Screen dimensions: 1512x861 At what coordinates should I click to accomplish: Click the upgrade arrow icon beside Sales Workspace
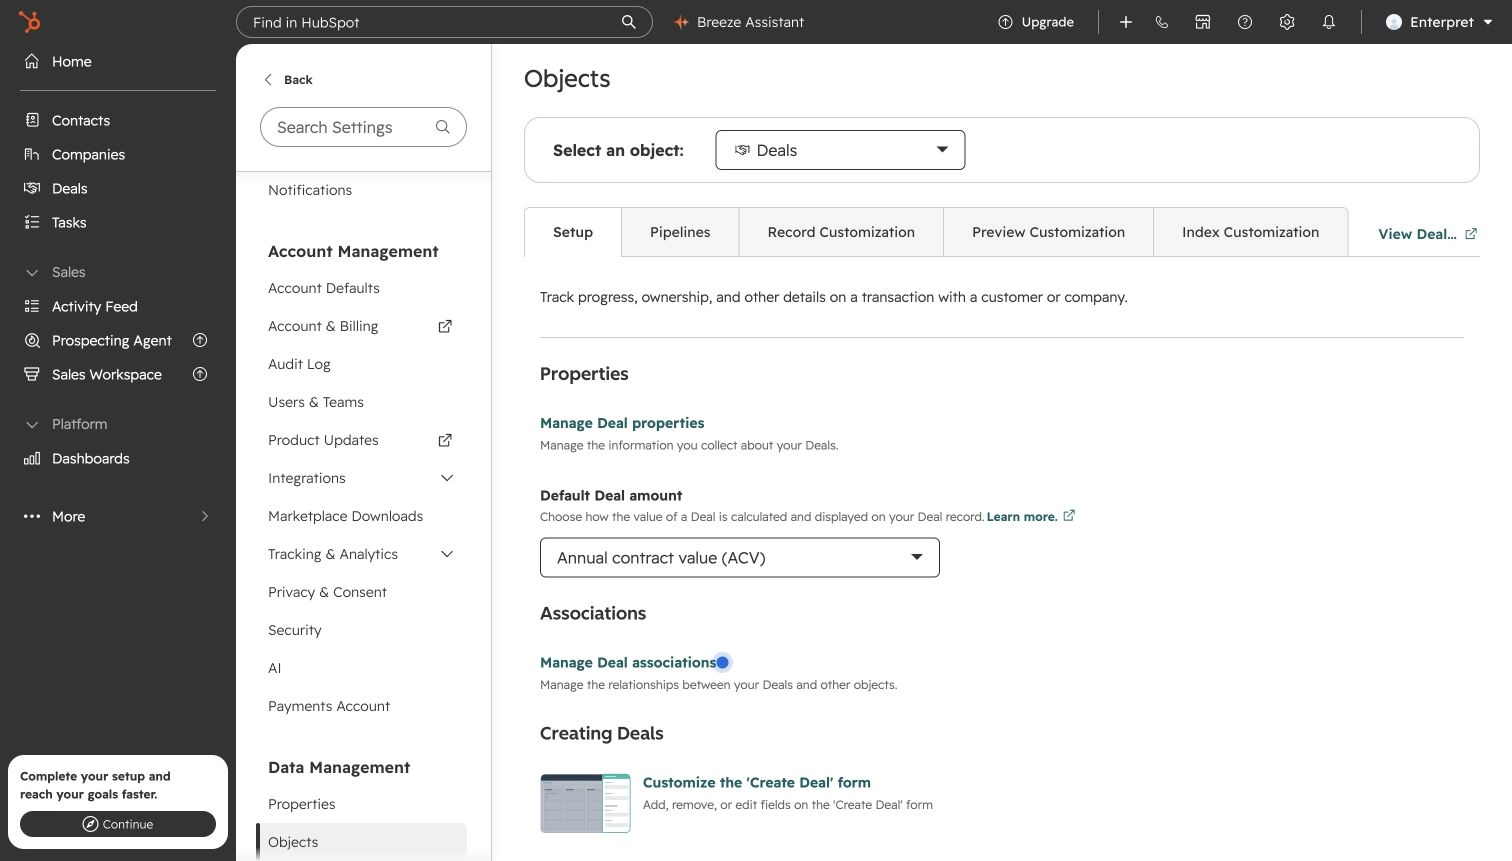pos(200,374)
